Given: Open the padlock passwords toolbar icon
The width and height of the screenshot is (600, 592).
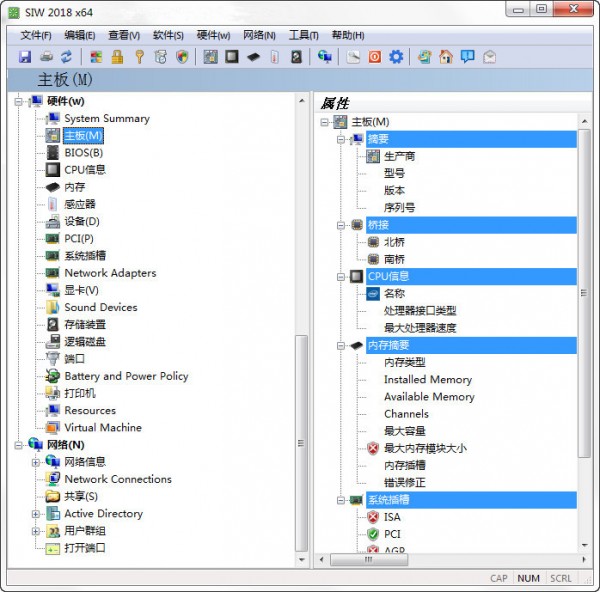Looking at the screenshot, I should click(x=117, y=57).
